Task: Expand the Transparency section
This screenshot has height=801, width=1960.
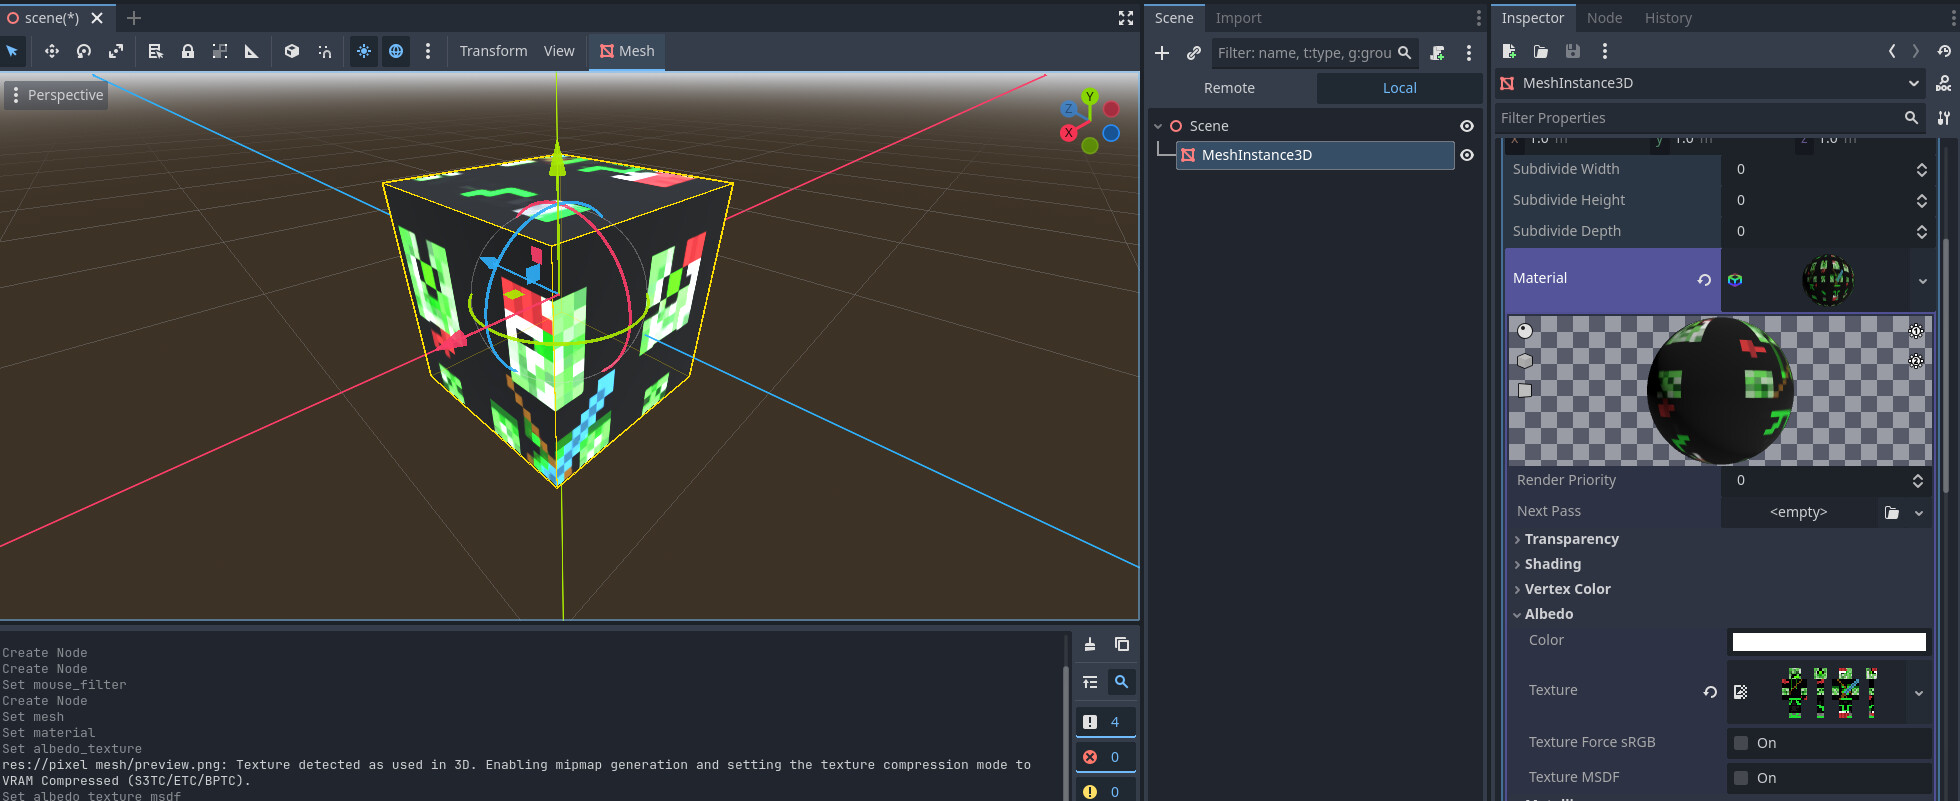Action: (x=1571, y=539)
